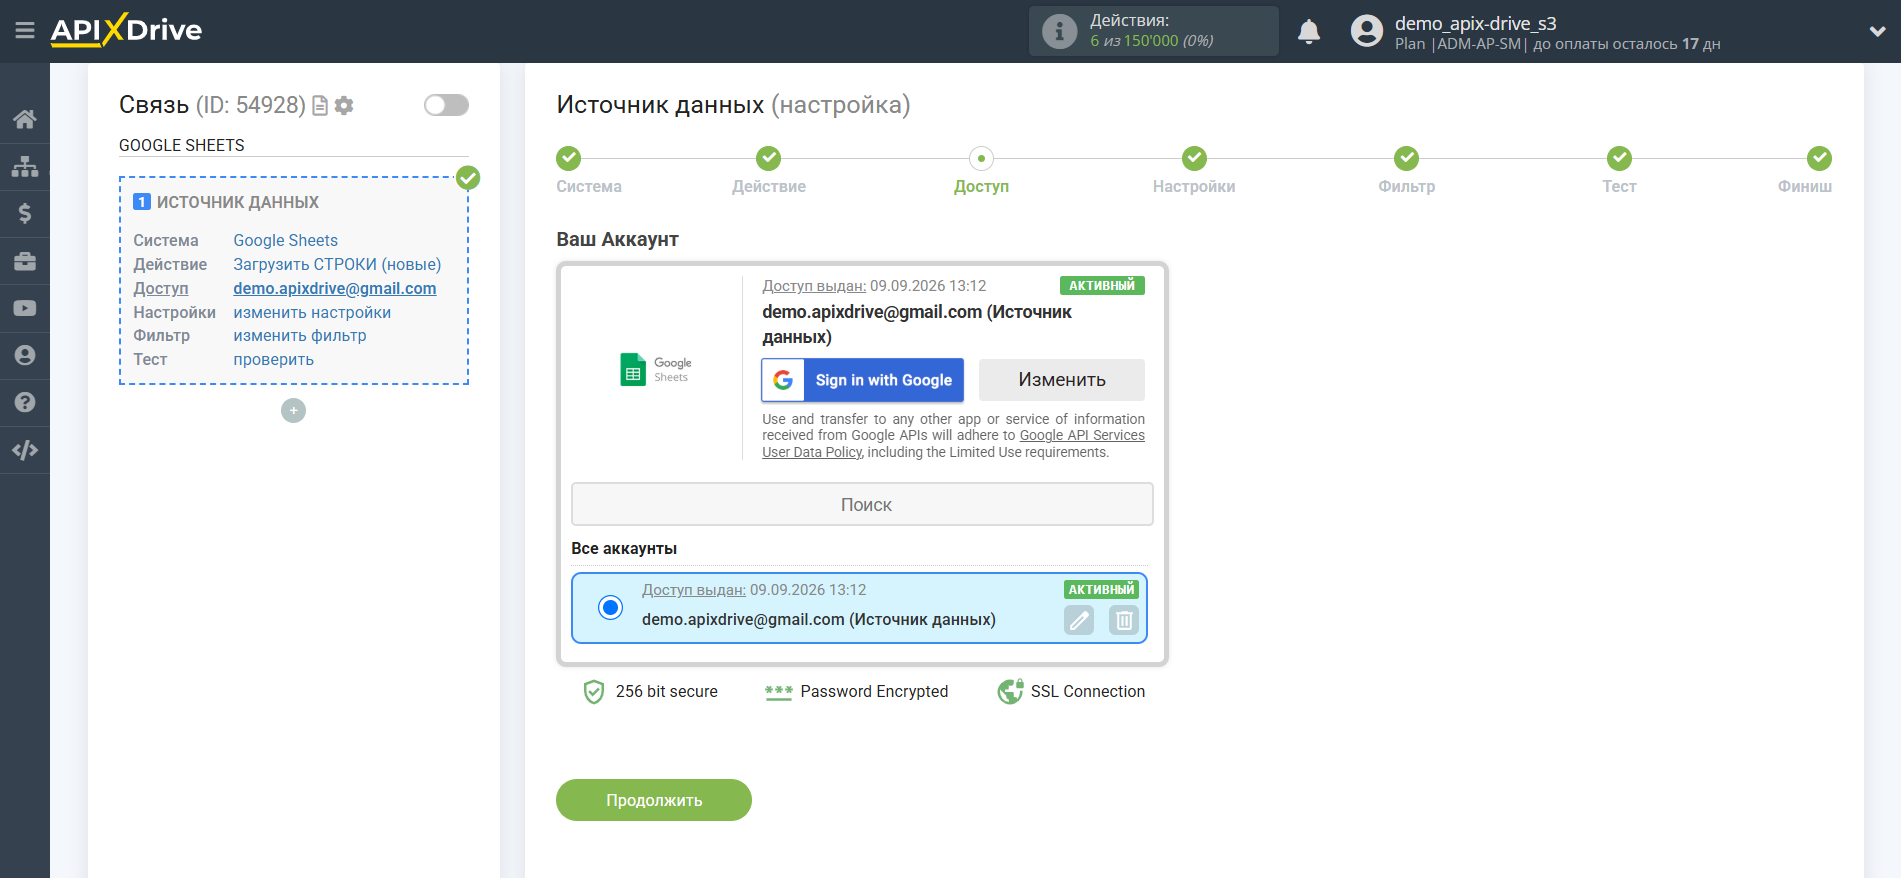Click the actions info icon
This screenshot has height=878, width=1901.
coord(1059,31)
